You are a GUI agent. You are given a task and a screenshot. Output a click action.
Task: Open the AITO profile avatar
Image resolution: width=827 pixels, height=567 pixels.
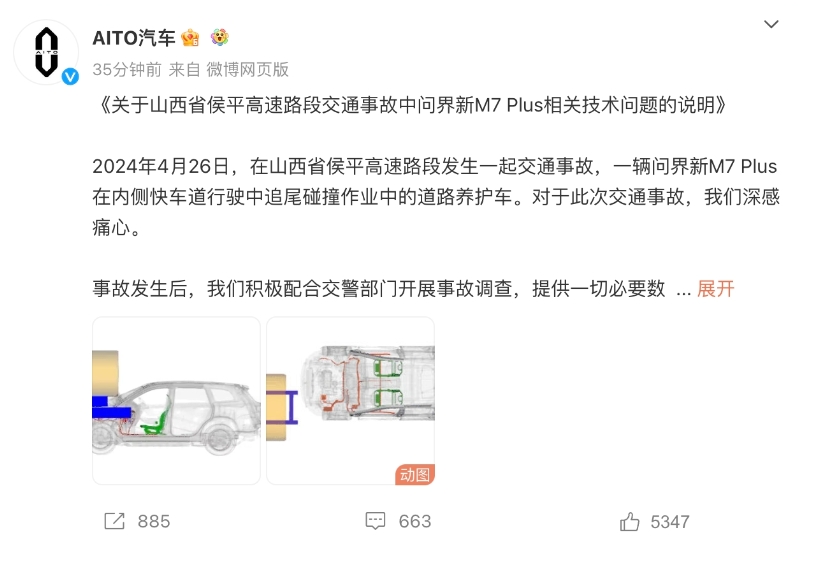tap(46, 52)
